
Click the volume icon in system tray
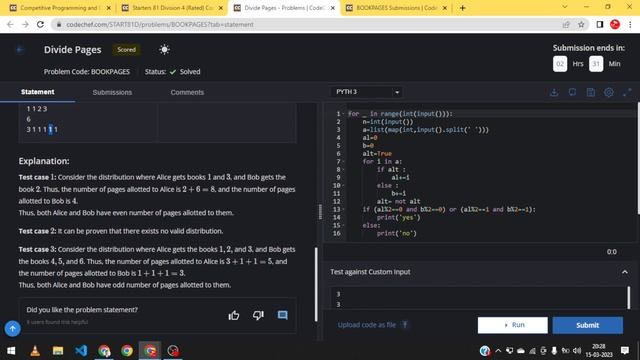click(577, 351)
